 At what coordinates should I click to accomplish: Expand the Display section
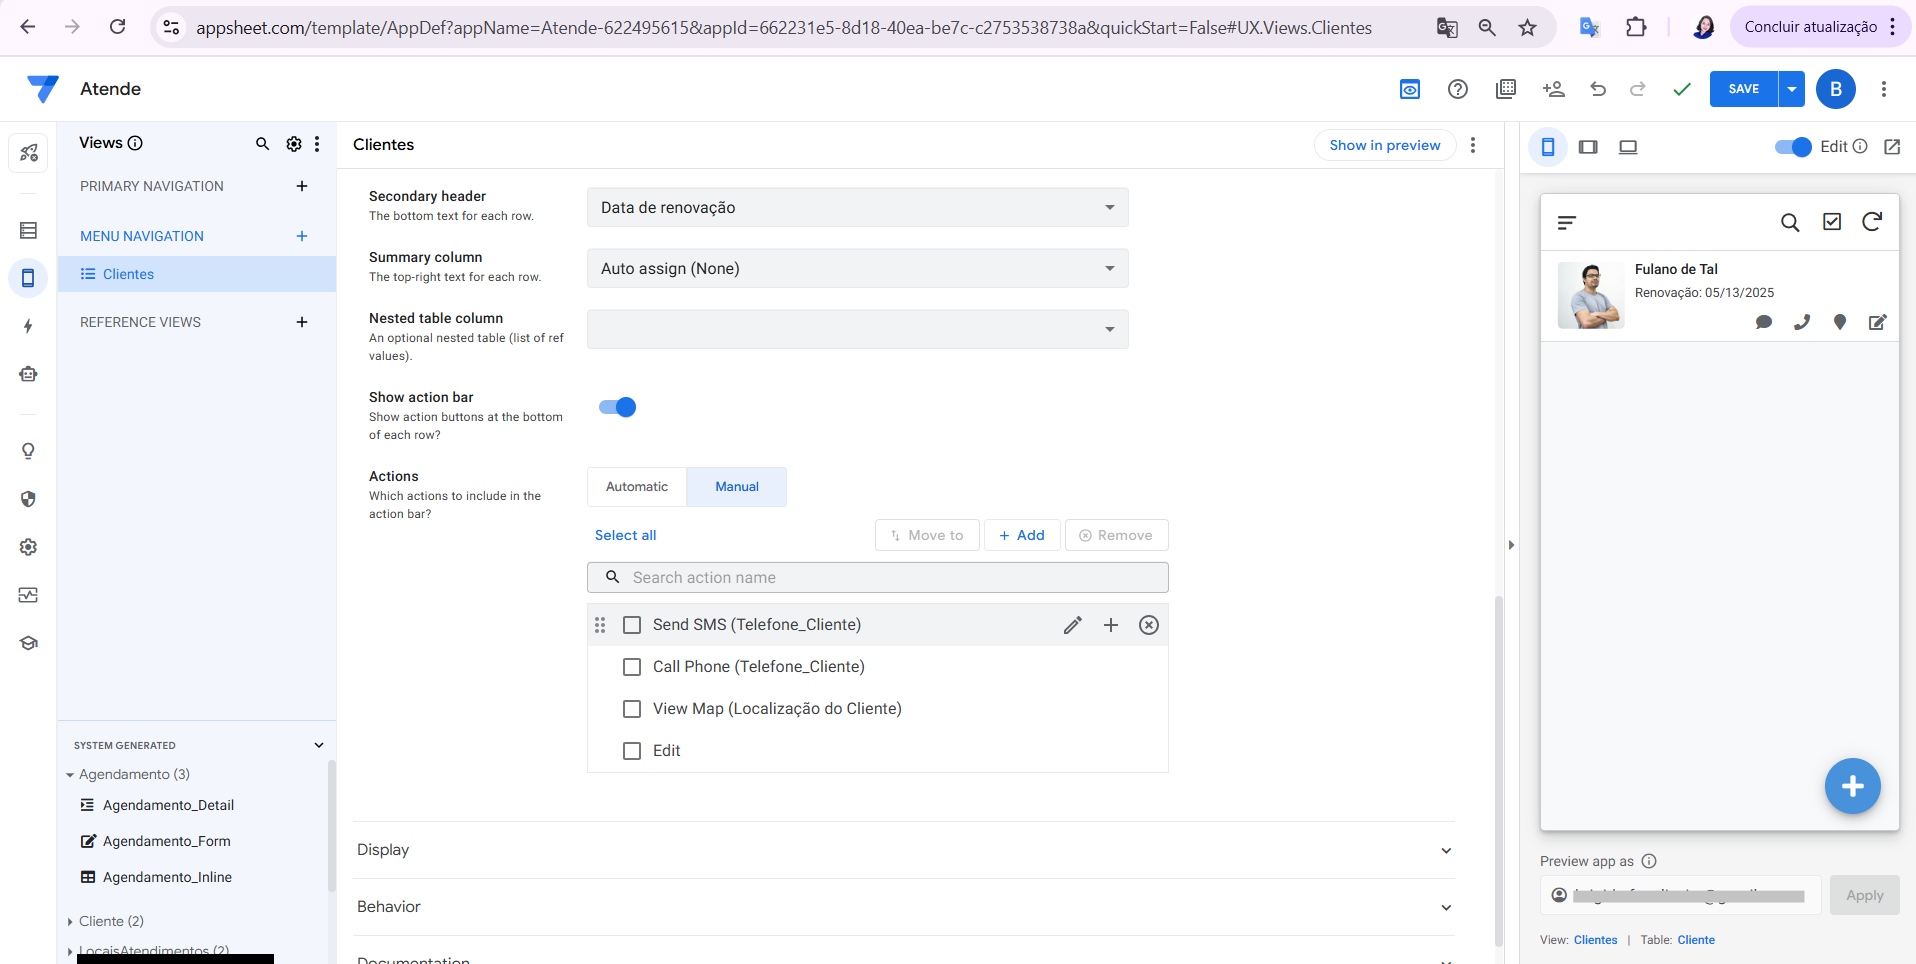[x=903, y=850]
